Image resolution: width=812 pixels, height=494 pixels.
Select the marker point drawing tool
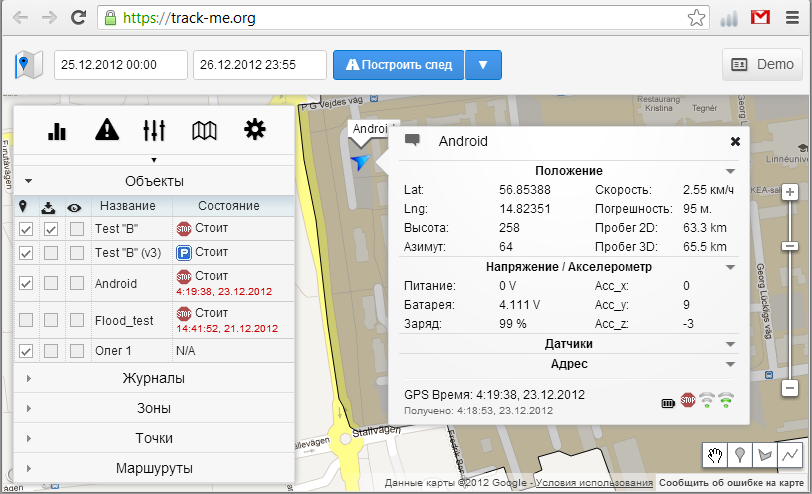pyautogui.click(x=740, y=455)
